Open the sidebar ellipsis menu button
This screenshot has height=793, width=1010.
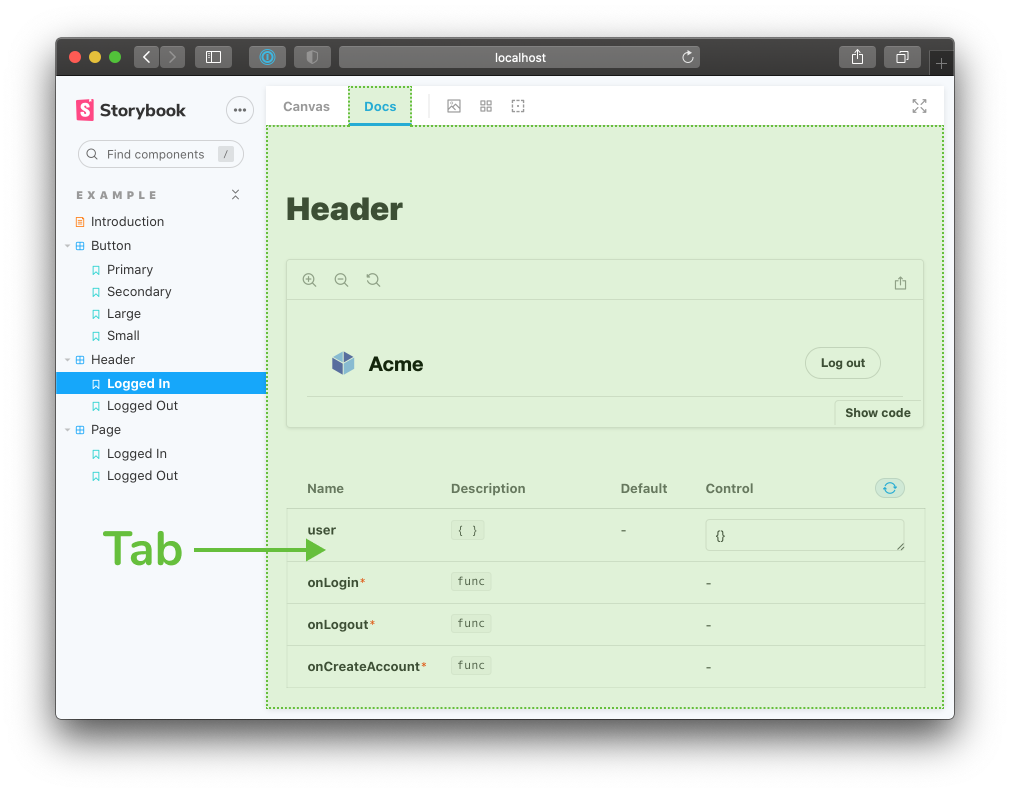point(240,110)
